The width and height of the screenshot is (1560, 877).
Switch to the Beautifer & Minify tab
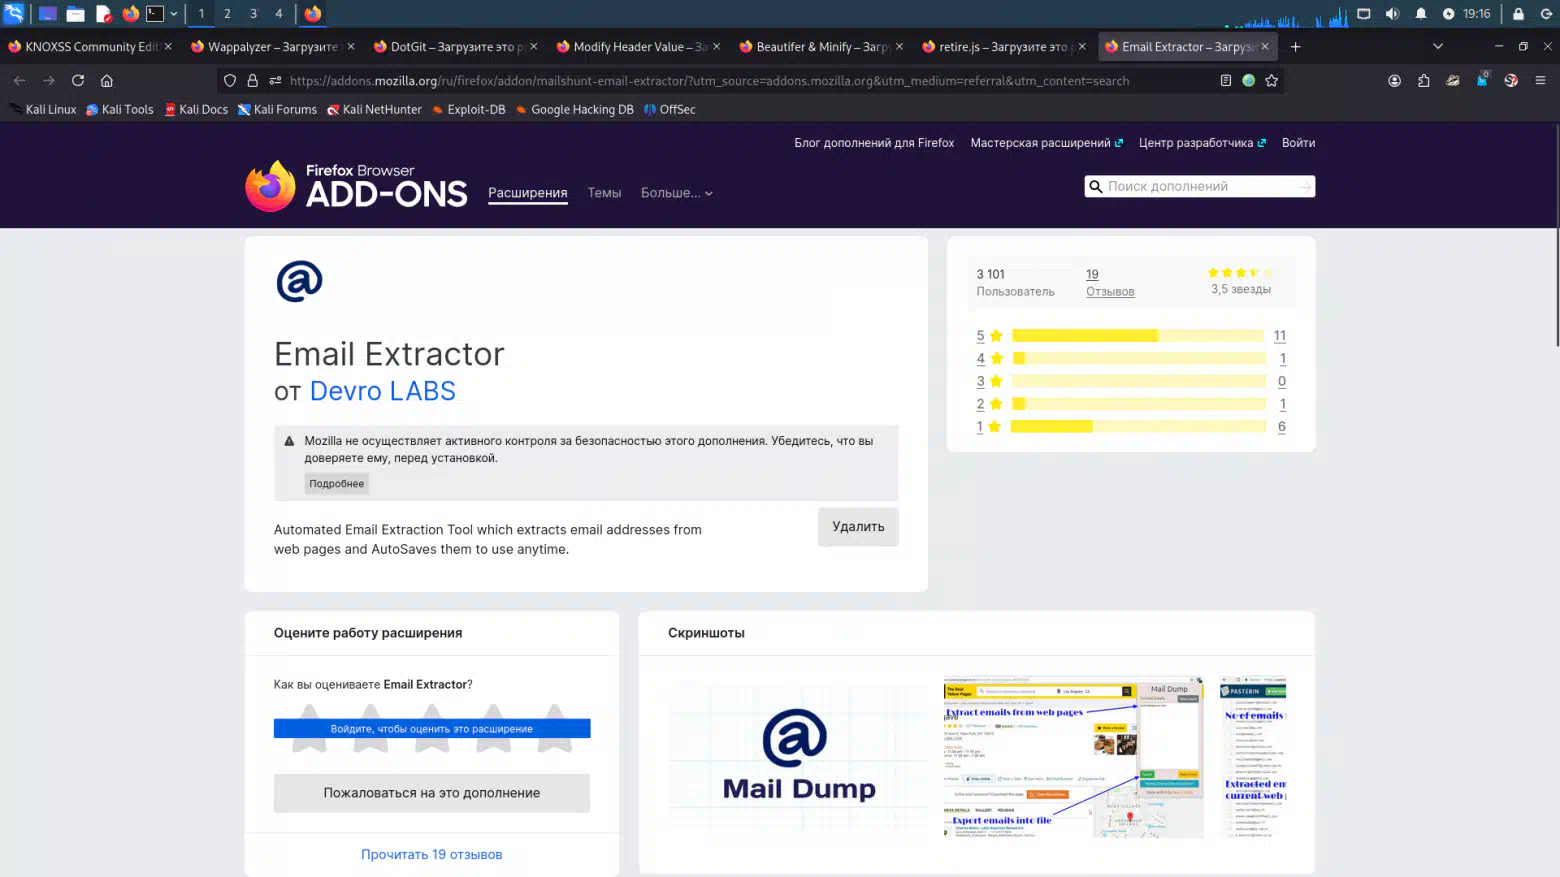(x=822, y=47)
